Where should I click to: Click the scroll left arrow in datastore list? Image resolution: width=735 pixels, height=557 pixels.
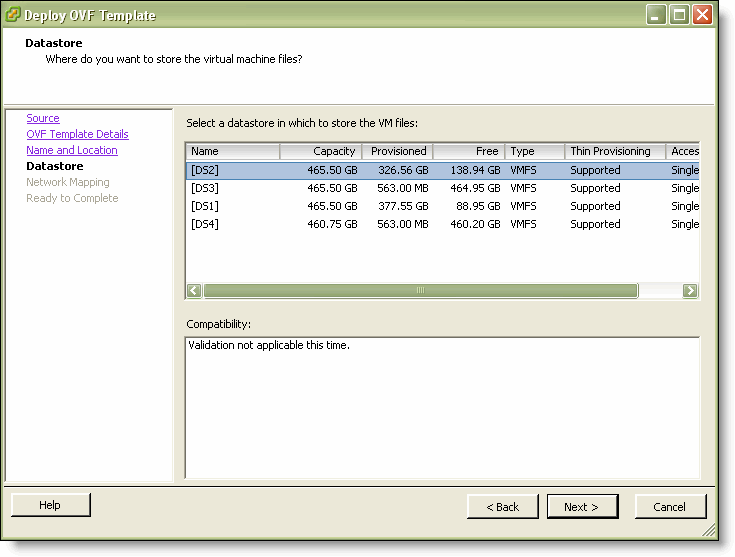point(194,290)
